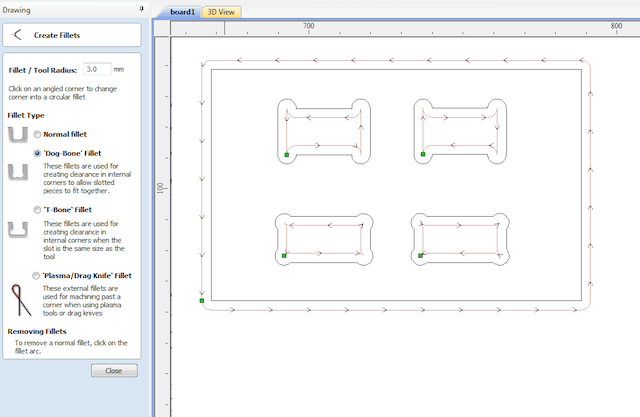
Task: Select the 'Dog-Bone' Fillet radio button
Action: point(37,153)
